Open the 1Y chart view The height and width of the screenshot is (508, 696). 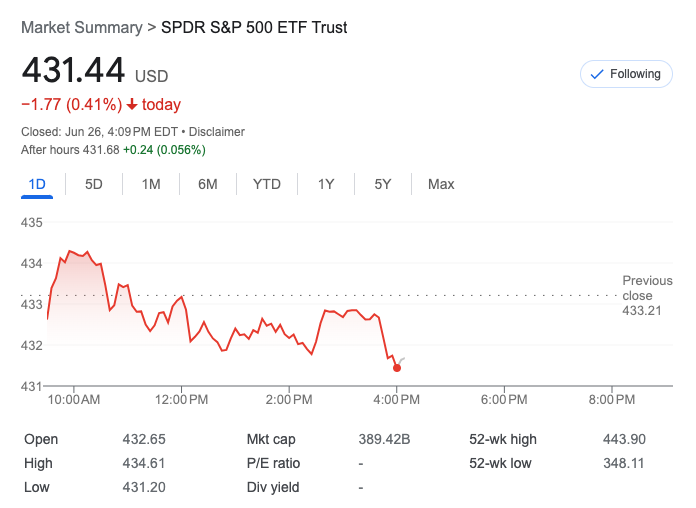pyautogui.click(x=326, y=184)
